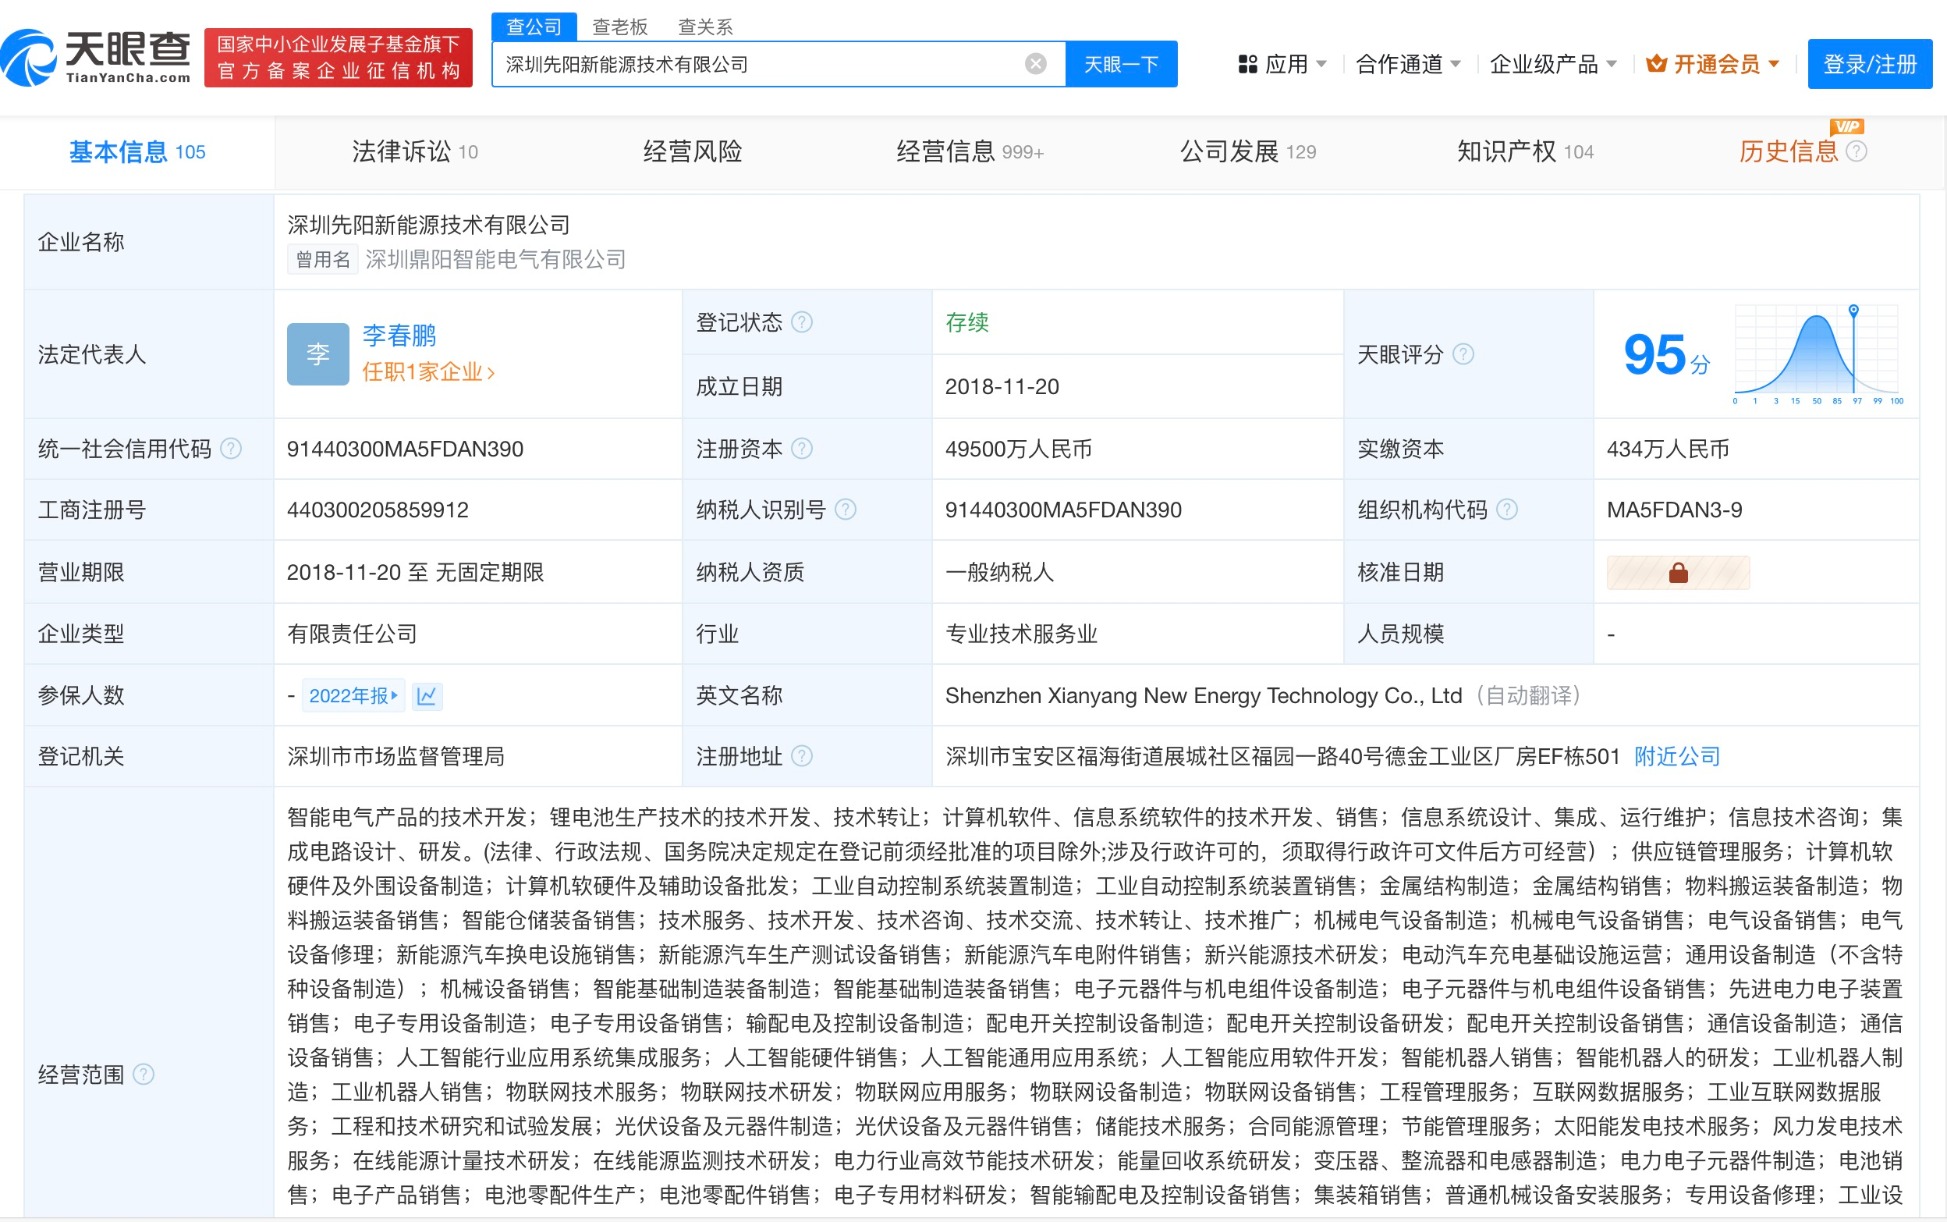Viewport: 1947px width, 1222px height.
Task: Click the organization code MA5FDAN3-9
Action: coord(1674,510)
